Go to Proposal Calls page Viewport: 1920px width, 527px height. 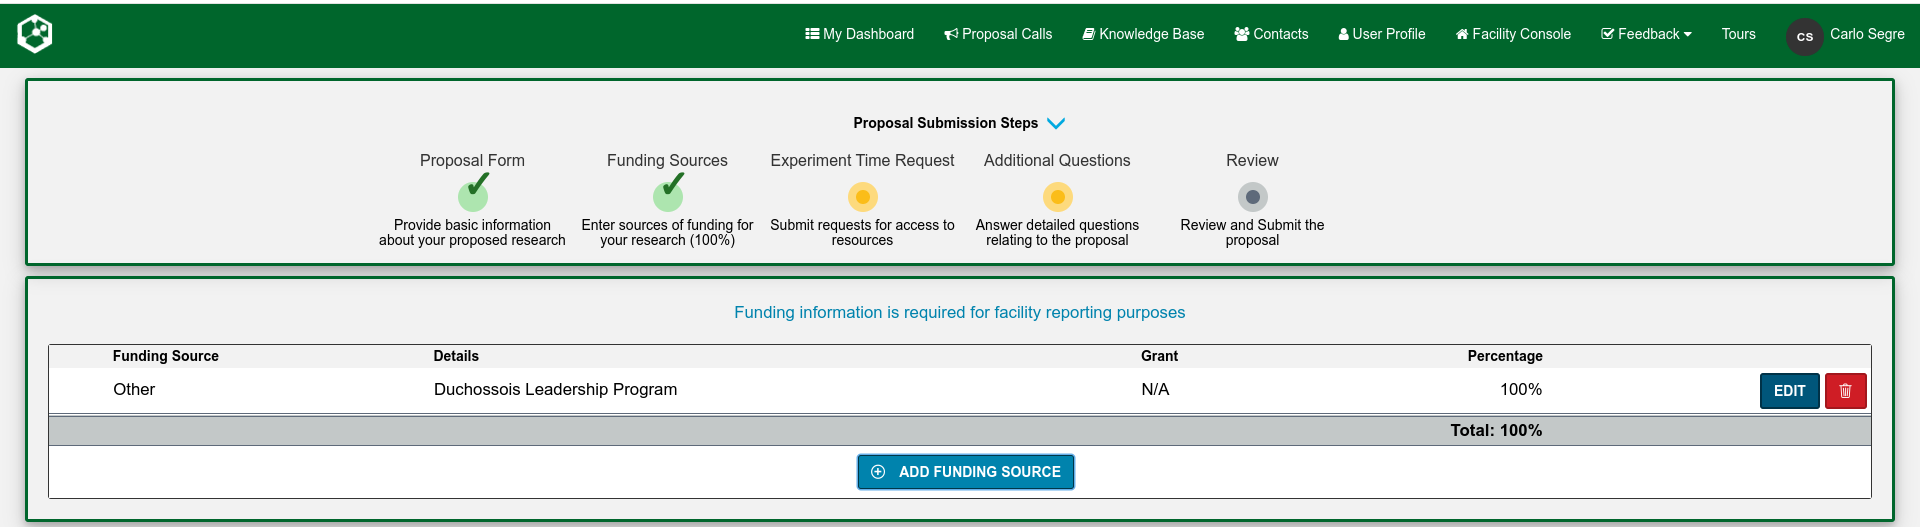pos(998,34)
